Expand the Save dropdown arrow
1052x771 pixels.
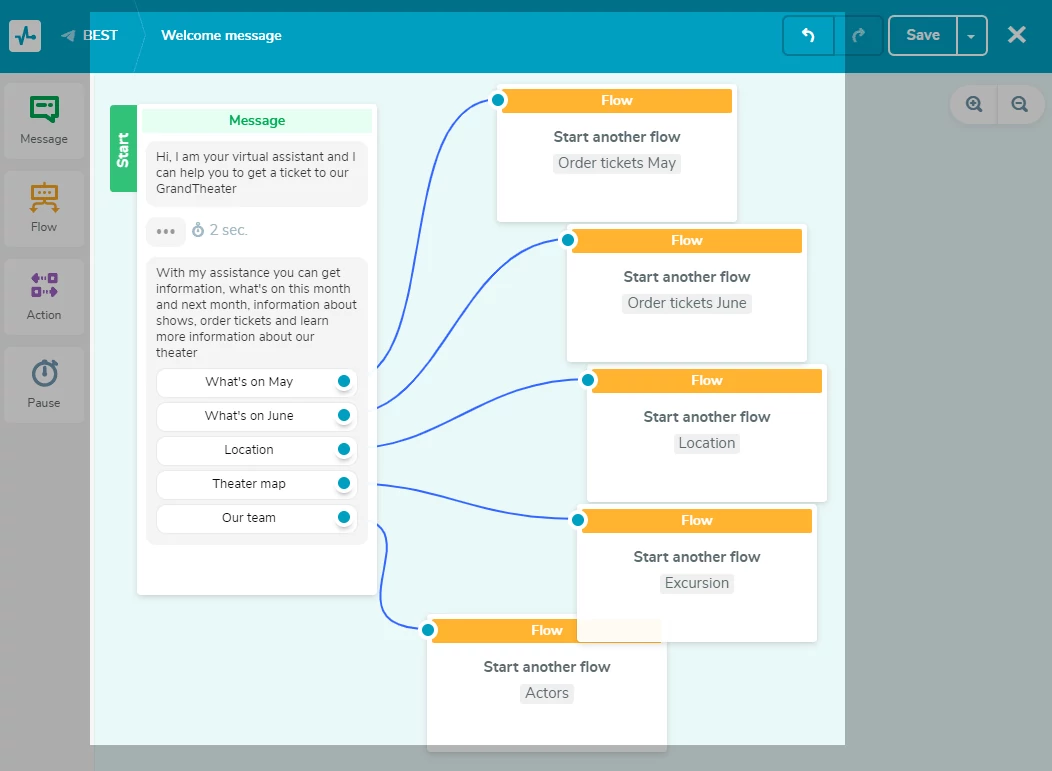pyautogui.click(x=971, y=36)
